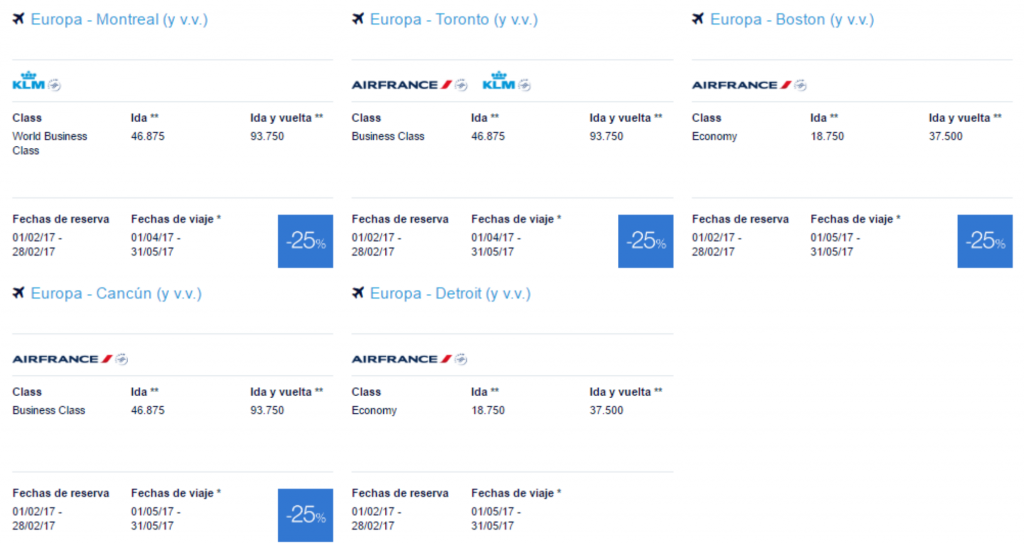Click the -25% discount badge for Toronto
Image resolution: width=1024 pixels, height=544 pixels.
(x=646, y=241)
